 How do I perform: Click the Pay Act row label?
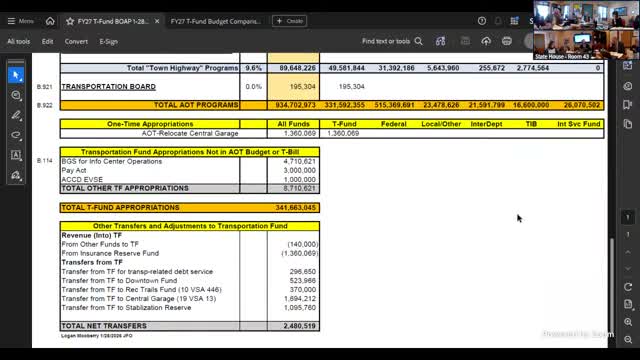click(74, 171)
